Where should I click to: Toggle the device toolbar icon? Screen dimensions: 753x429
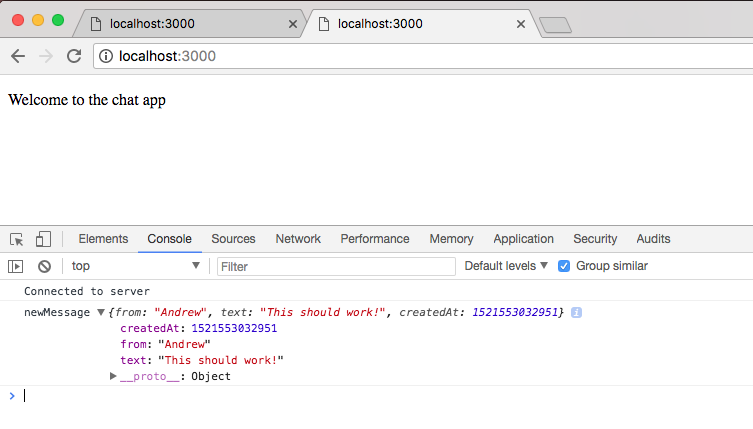click(43, 239)
